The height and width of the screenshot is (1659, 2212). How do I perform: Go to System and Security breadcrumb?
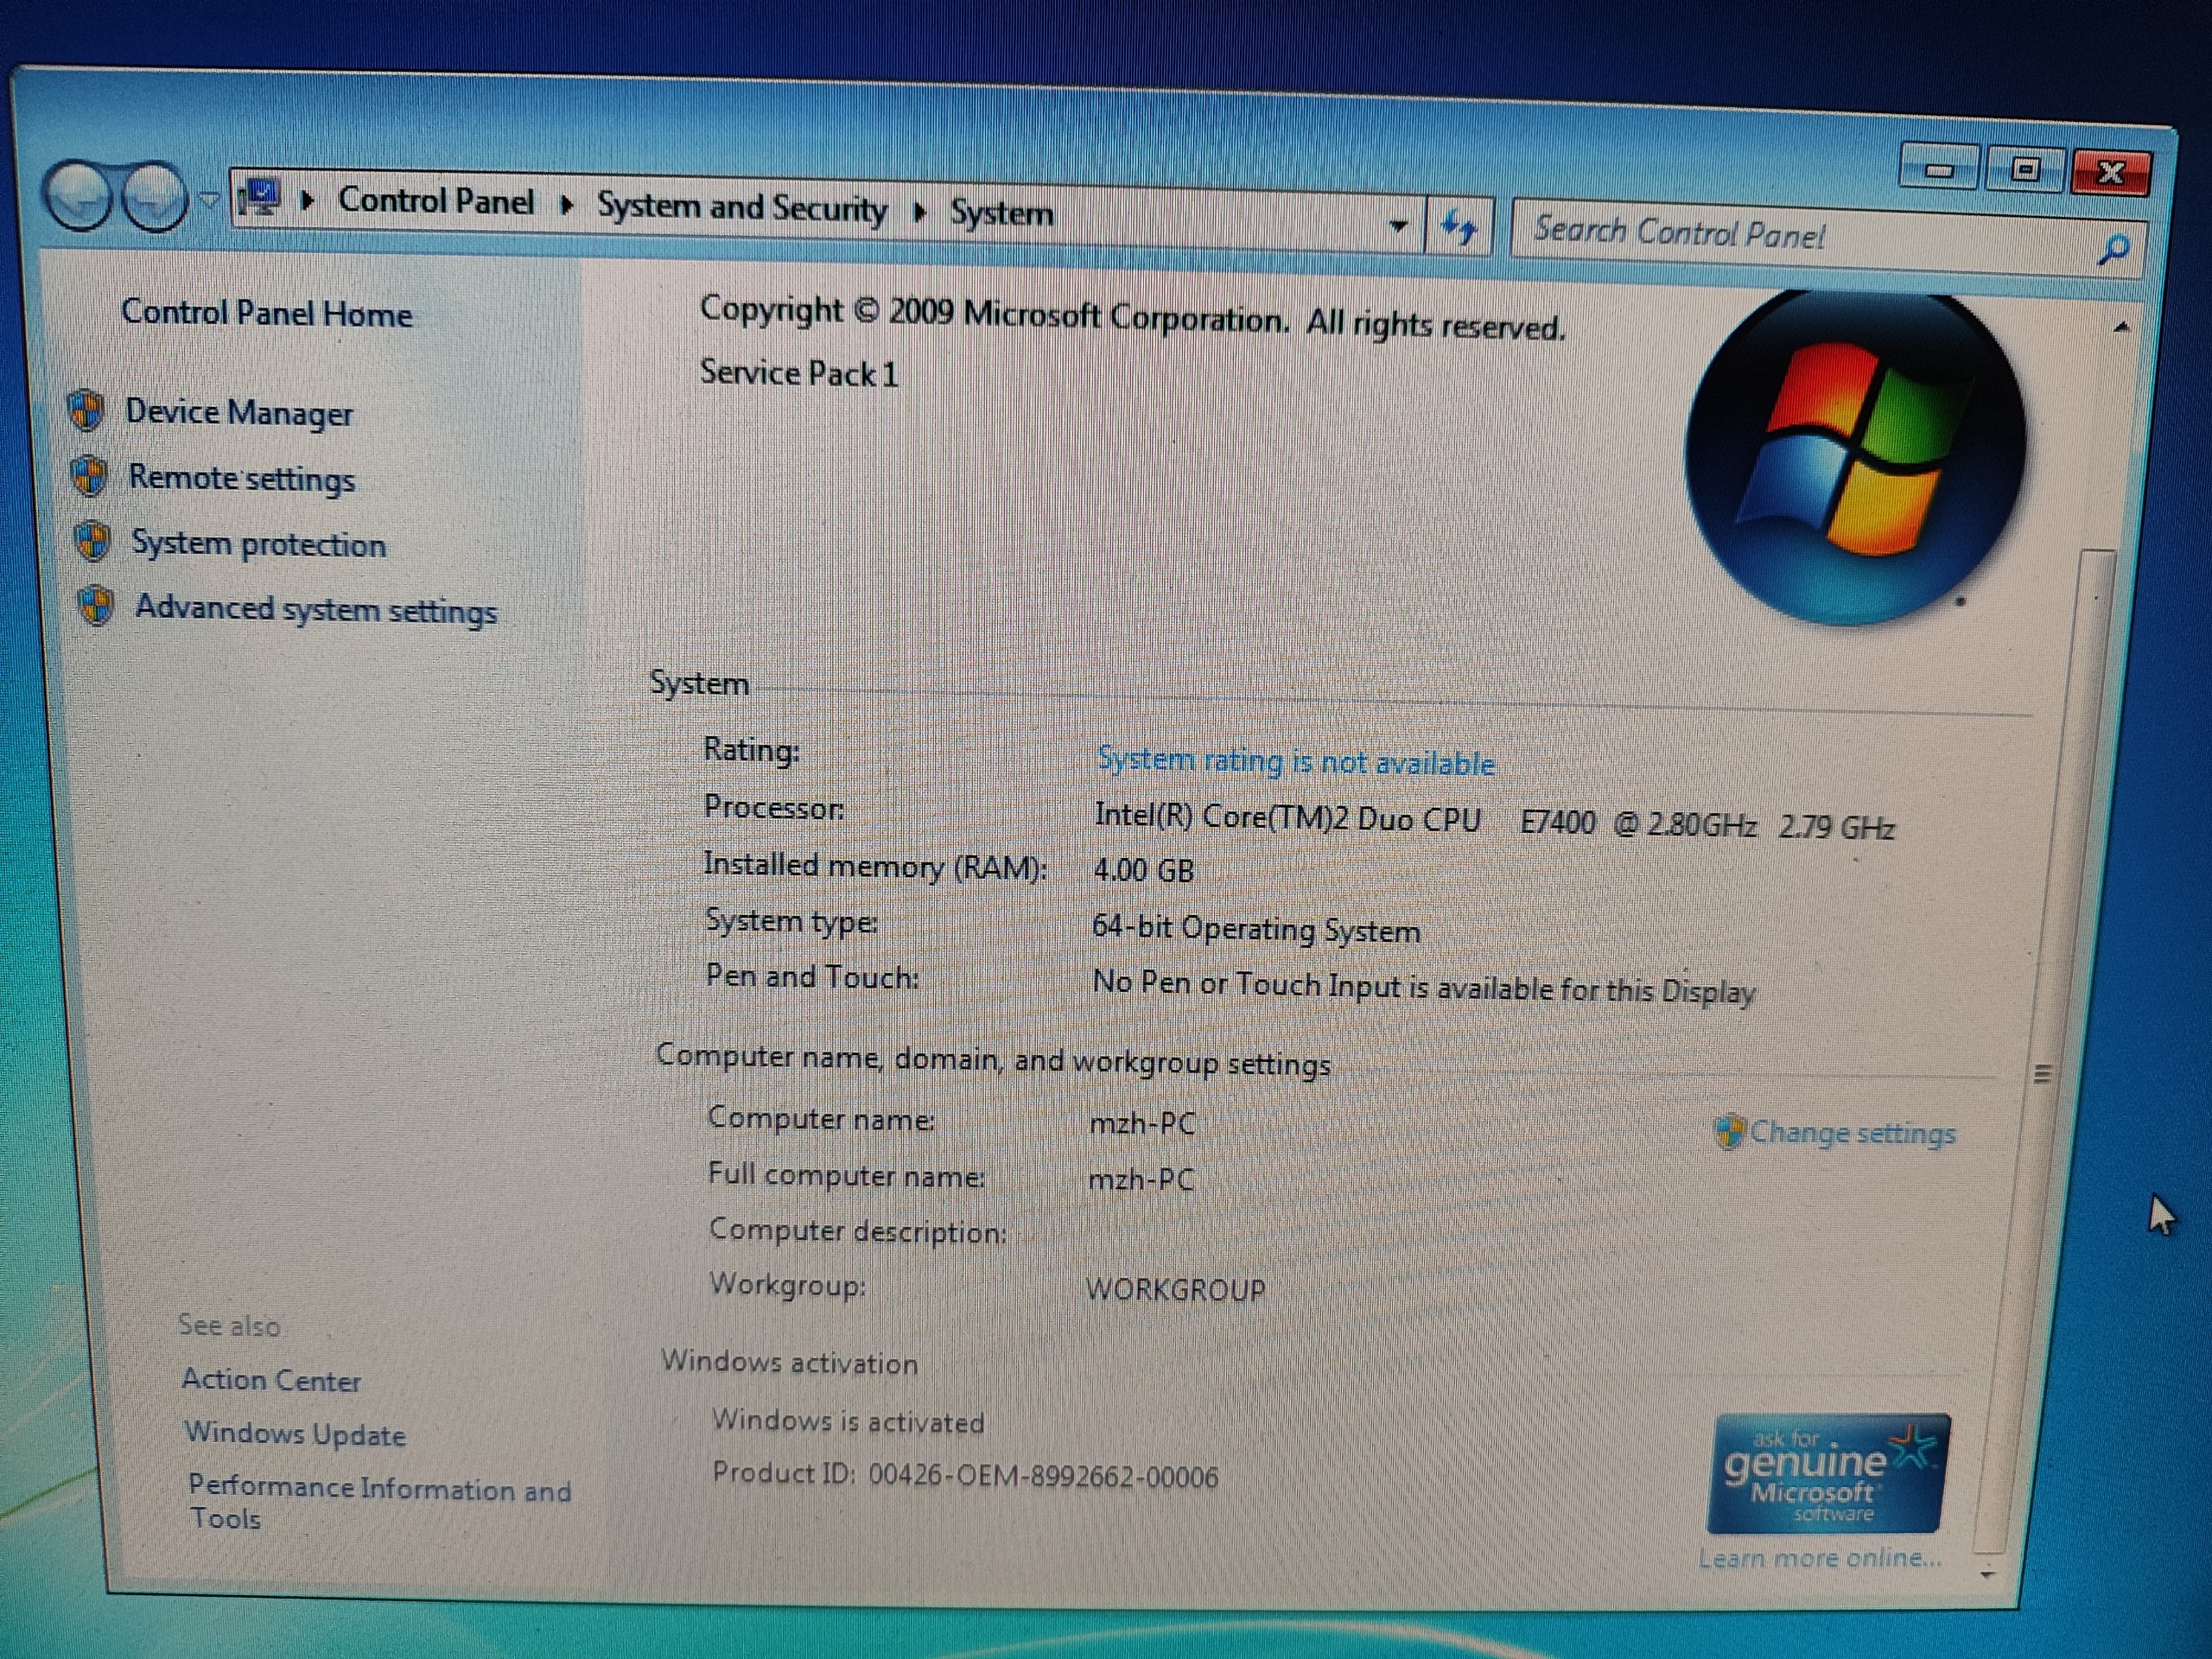[741, 207]
